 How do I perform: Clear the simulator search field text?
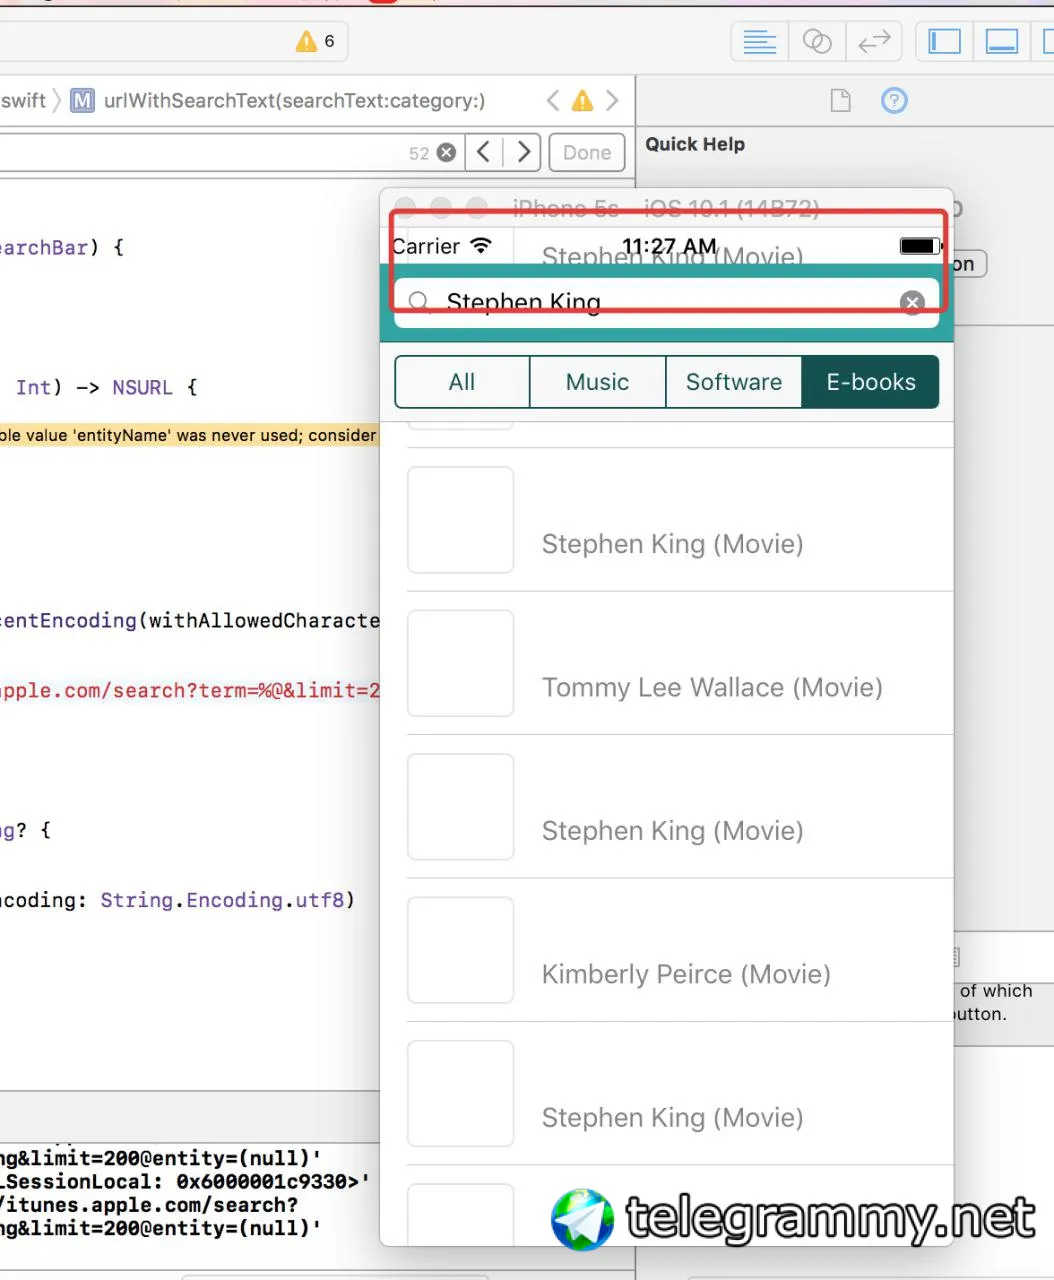[912, 303]
